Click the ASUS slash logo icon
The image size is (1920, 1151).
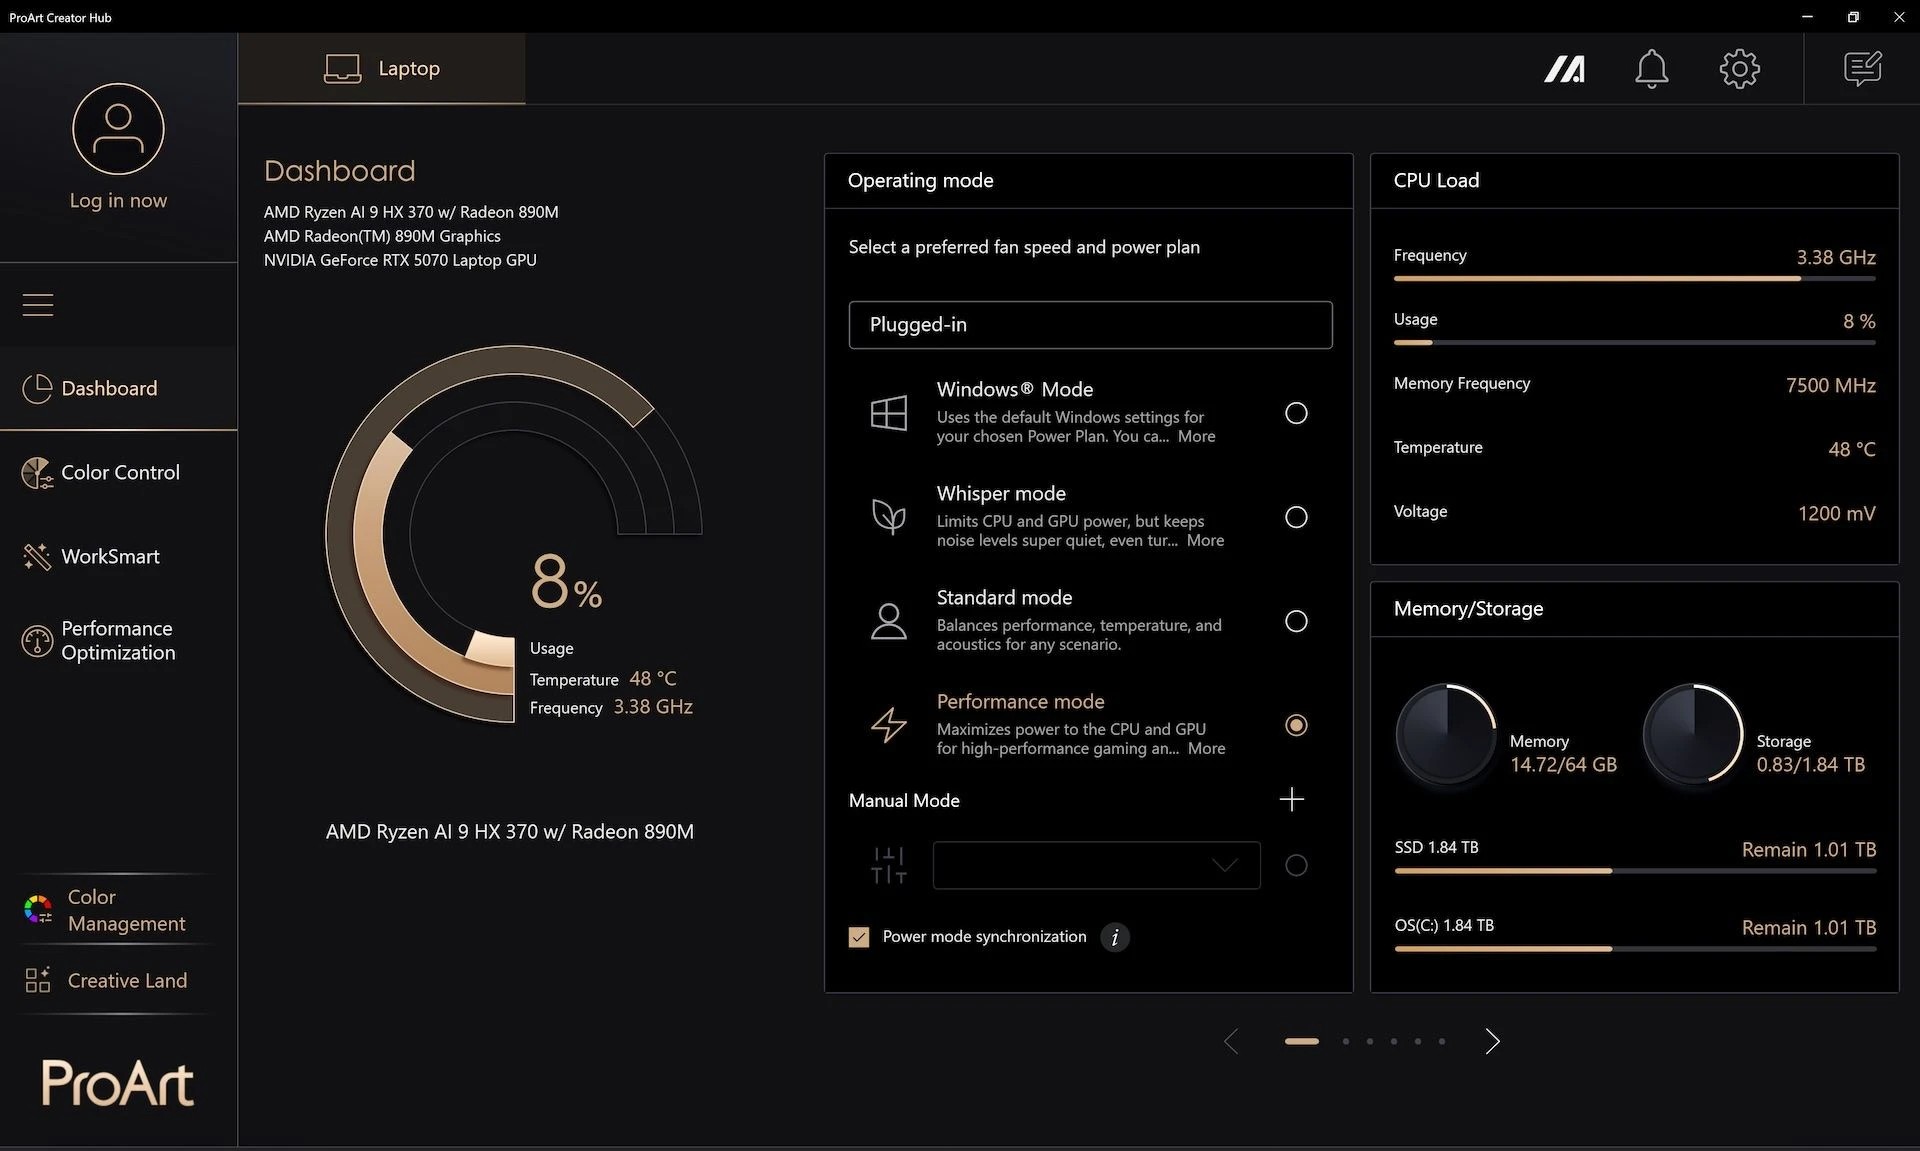tap(1564, 69)
